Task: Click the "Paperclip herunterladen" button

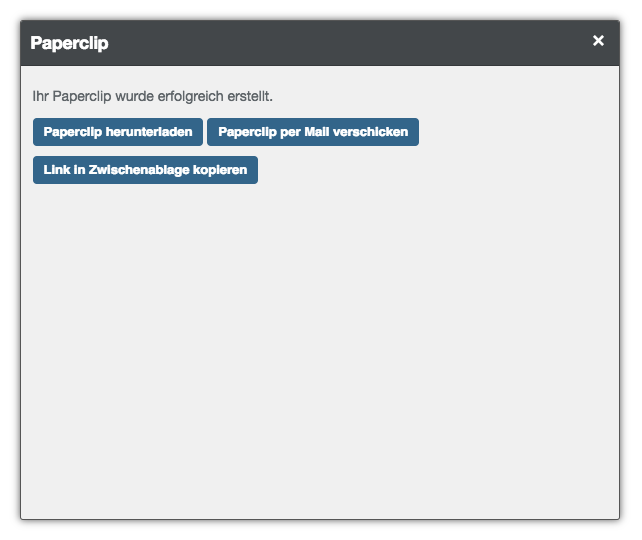Action: (118, 132)
